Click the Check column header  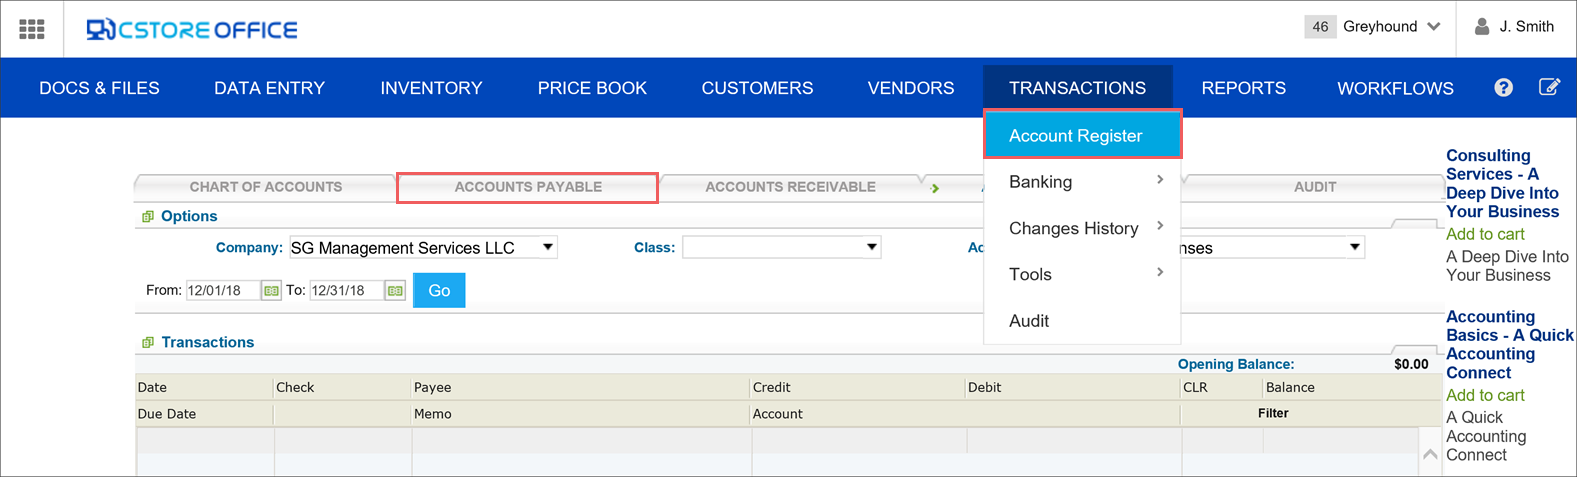(295, 387)
